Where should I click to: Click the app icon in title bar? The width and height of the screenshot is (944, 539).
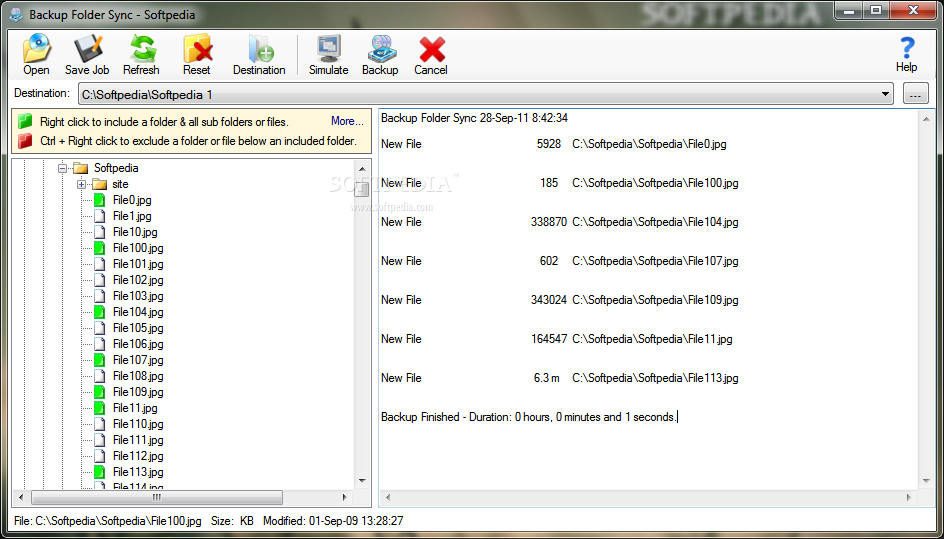click(x=16, y=14)
